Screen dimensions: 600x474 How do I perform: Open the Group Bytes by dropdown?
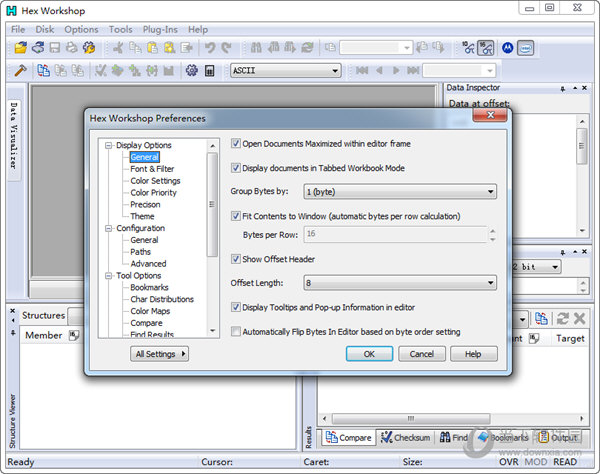[x=400, y=192]
